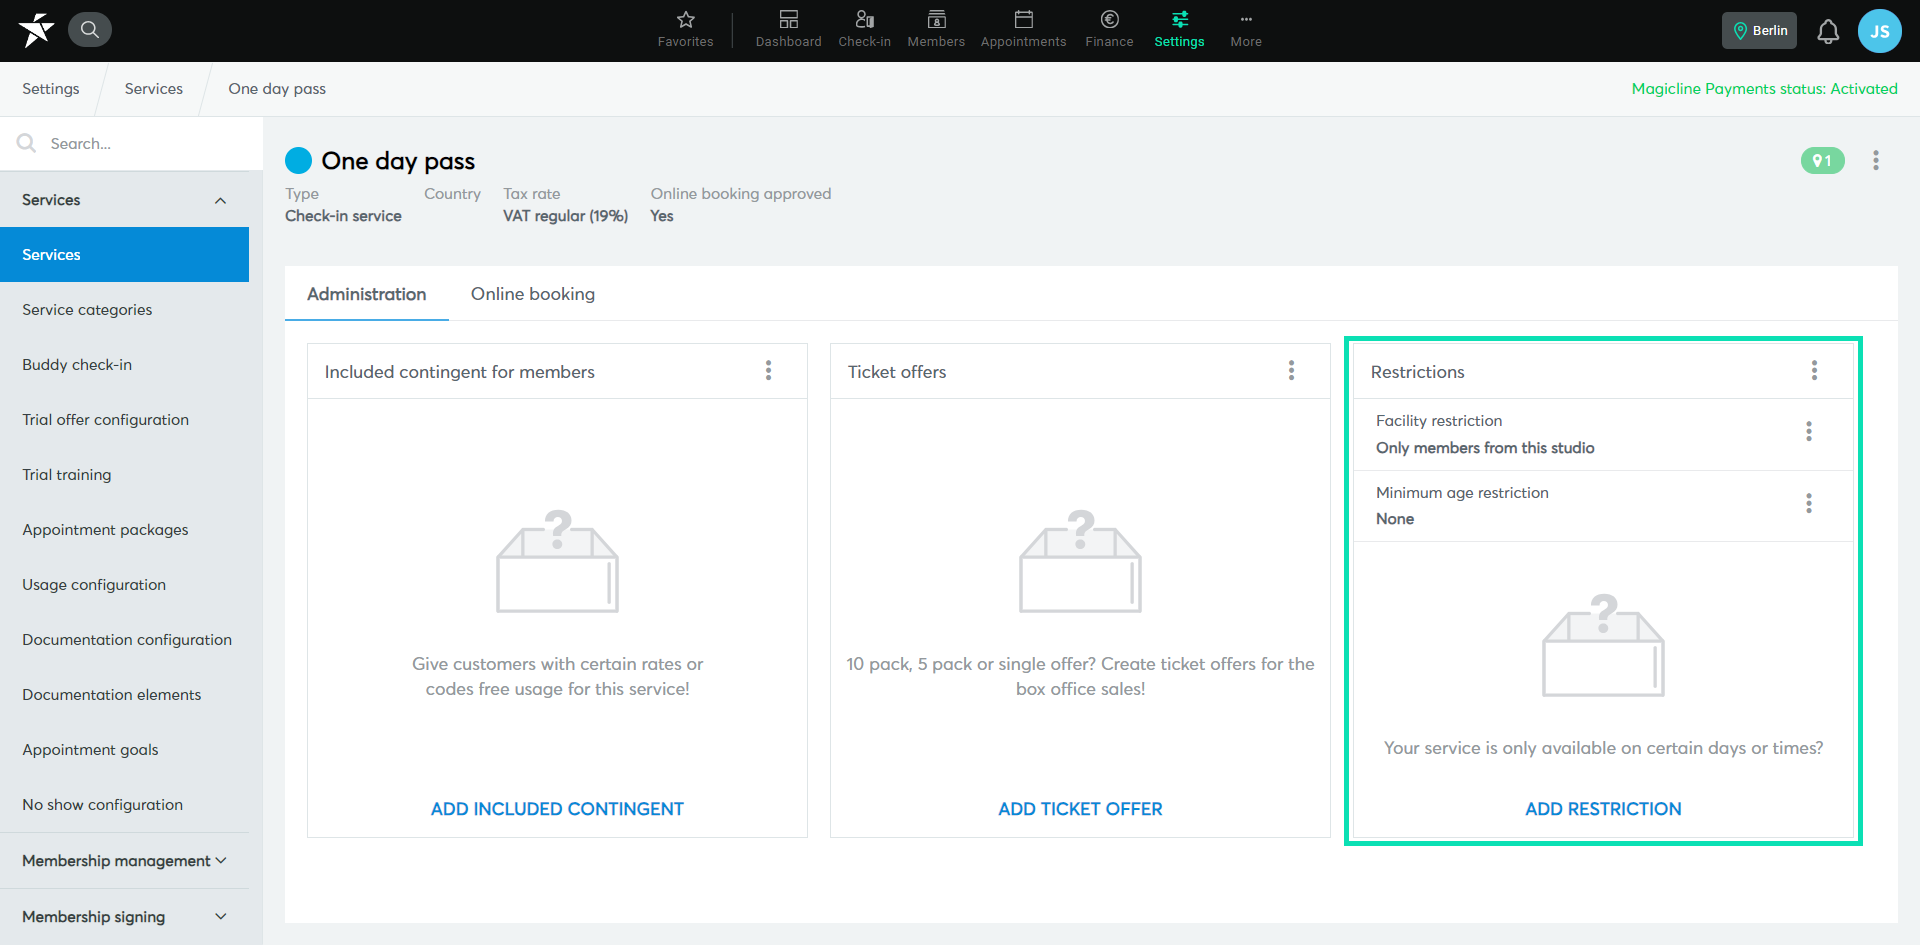Open Appointment packages in sidebar
The height and width of the screenshot is (945, 1920).
pyautogui.click(x=124, y=530)
